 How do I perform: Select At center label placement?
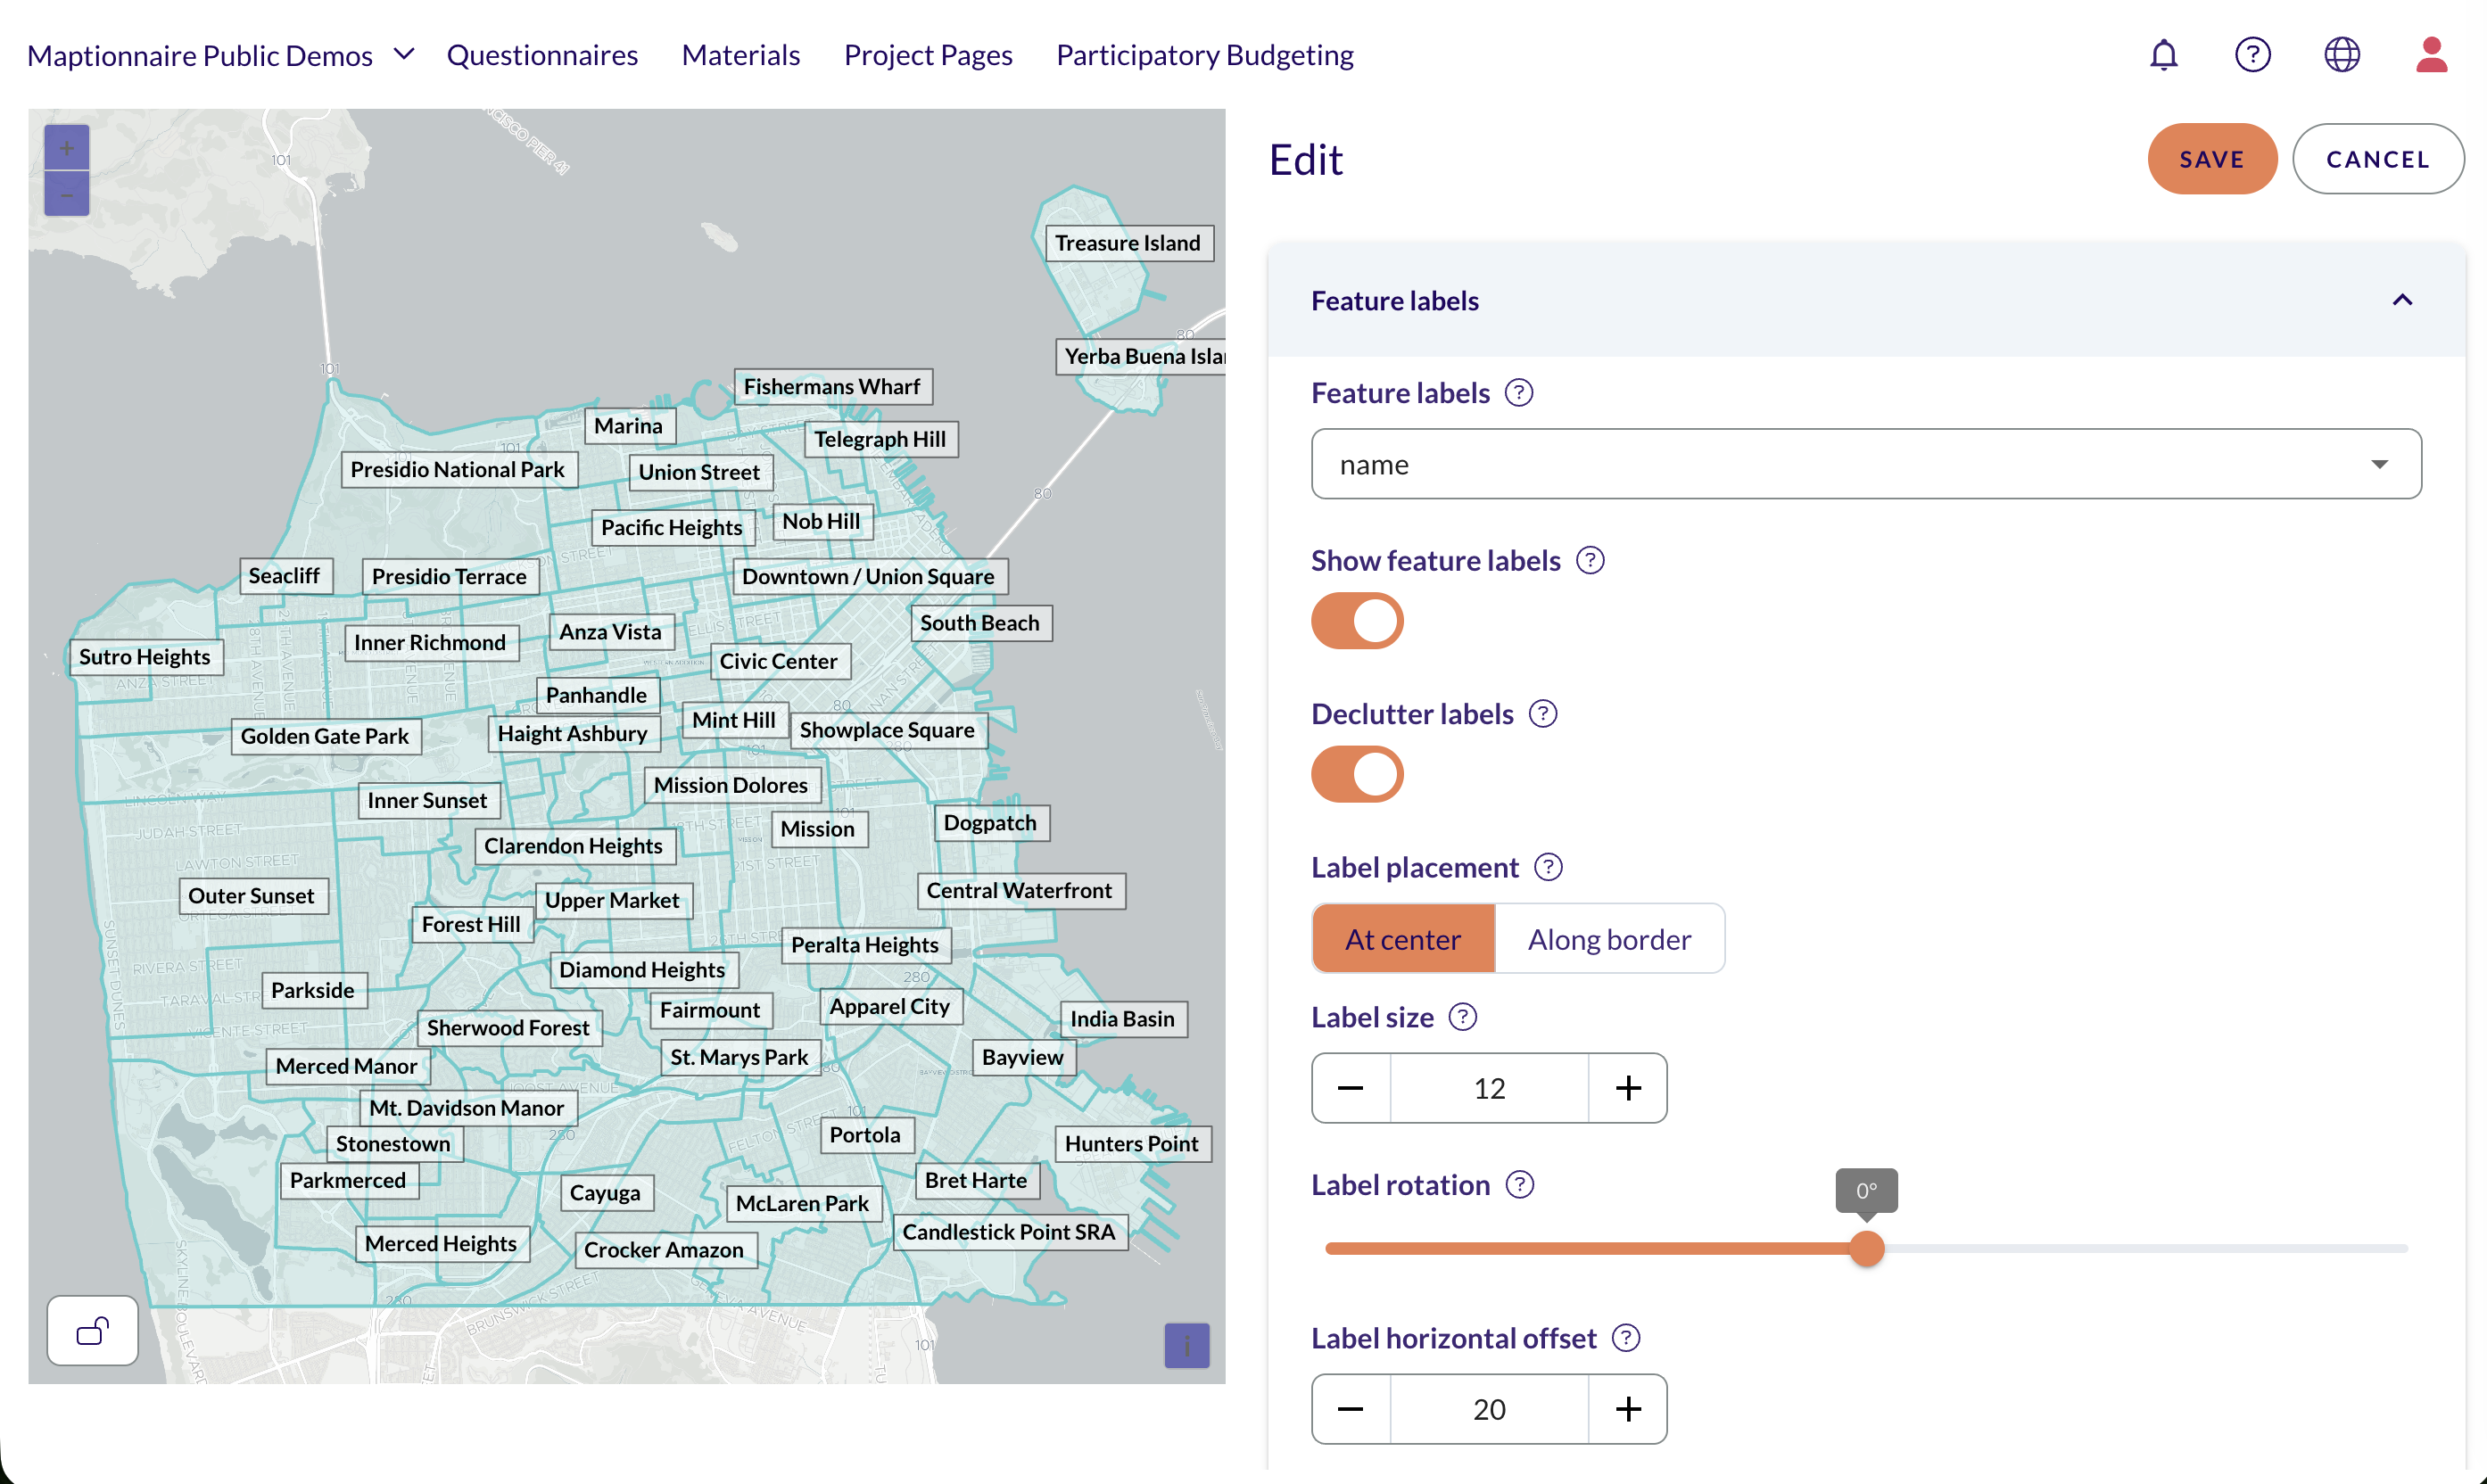[x=1402, y=939]
